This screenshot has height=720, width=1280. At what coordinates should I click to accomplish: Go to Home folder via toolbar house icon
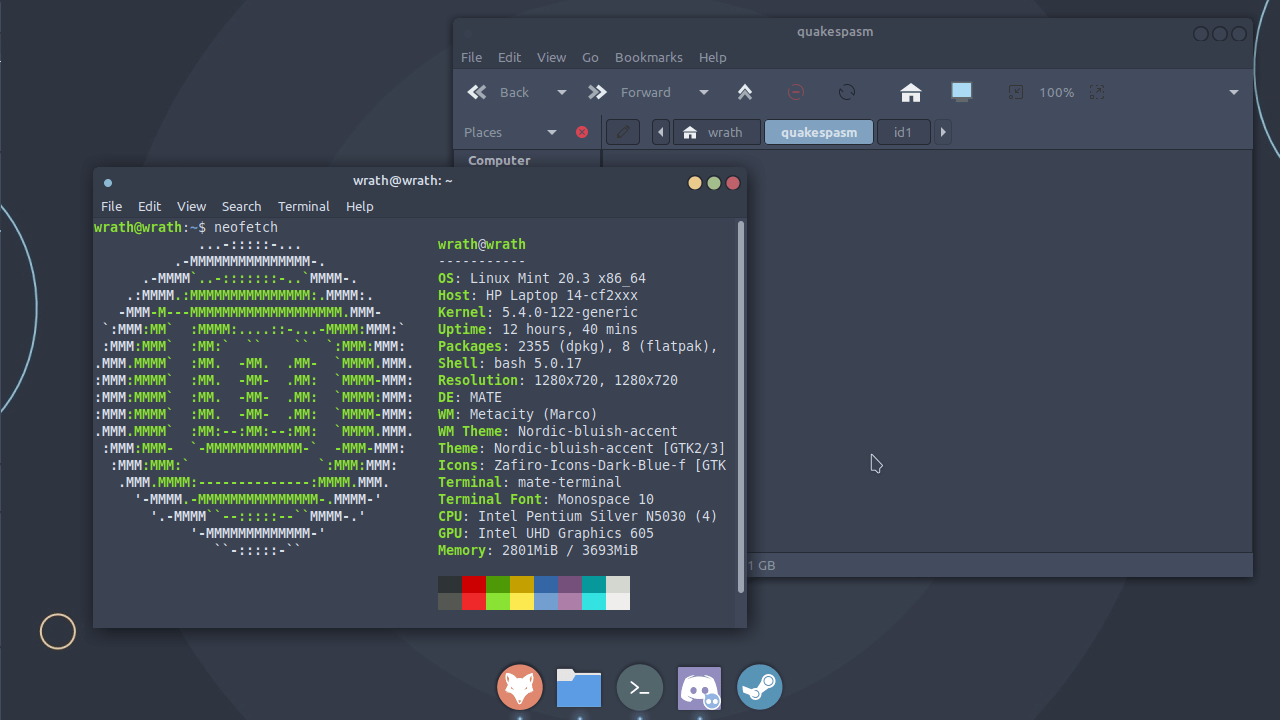[910, 92]
